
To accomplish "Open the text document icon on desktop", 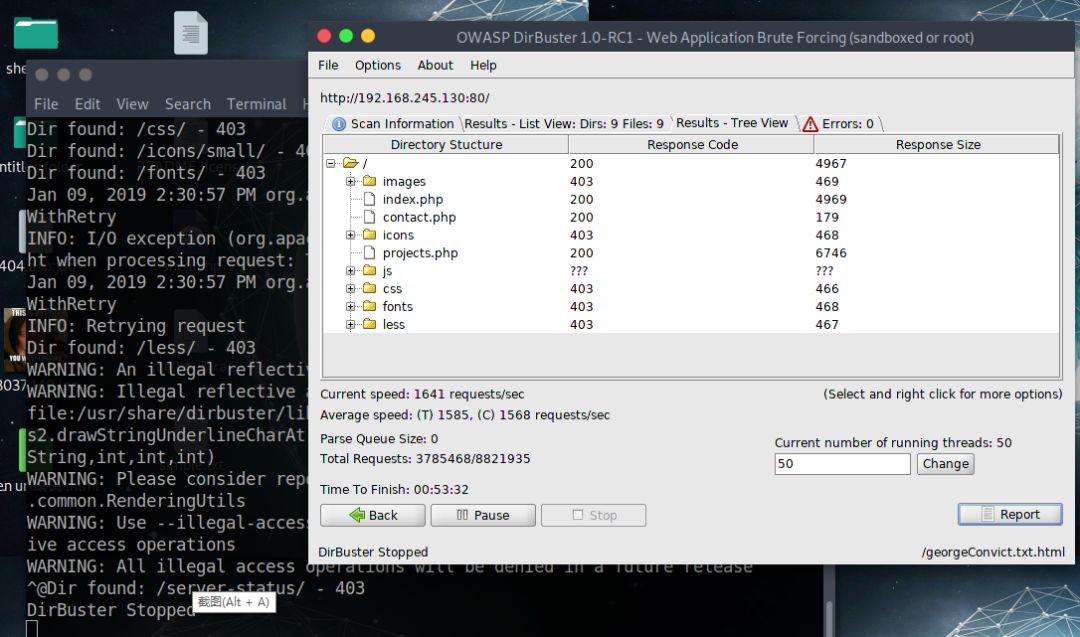I will point(191,32).
